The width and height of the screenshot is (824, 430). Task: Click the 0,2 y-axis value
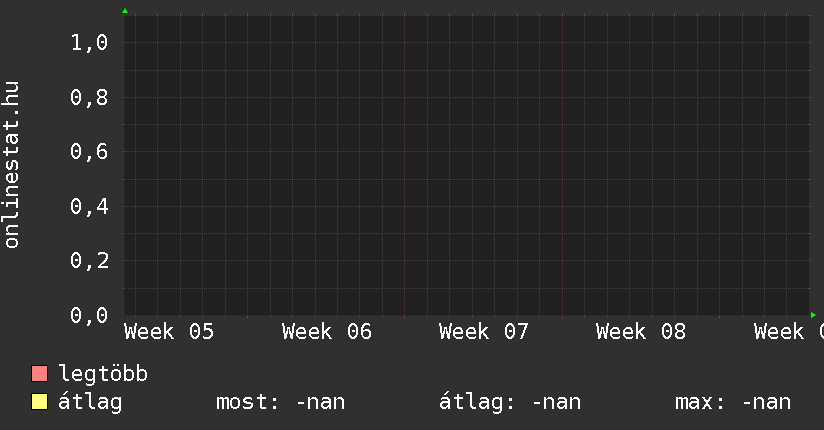[x=89, y=261]
